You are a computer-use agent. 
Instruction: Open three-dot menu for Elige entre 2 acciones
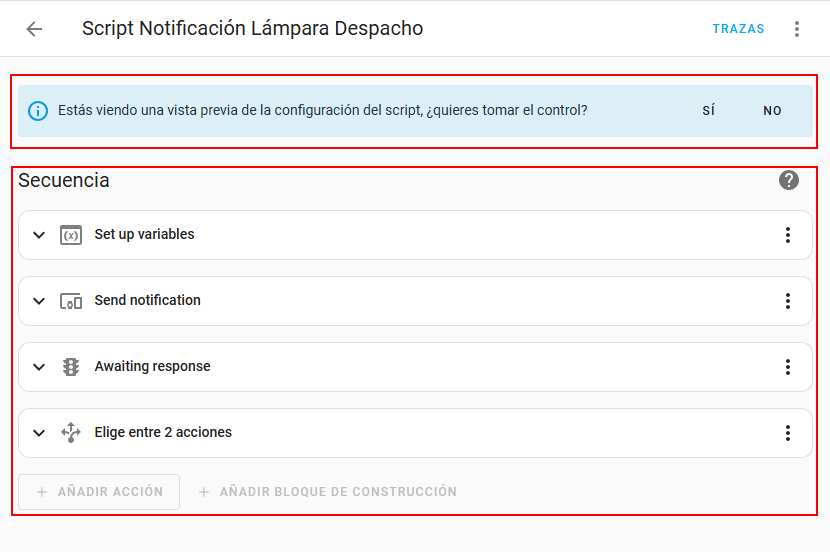(x=787, y=433)
